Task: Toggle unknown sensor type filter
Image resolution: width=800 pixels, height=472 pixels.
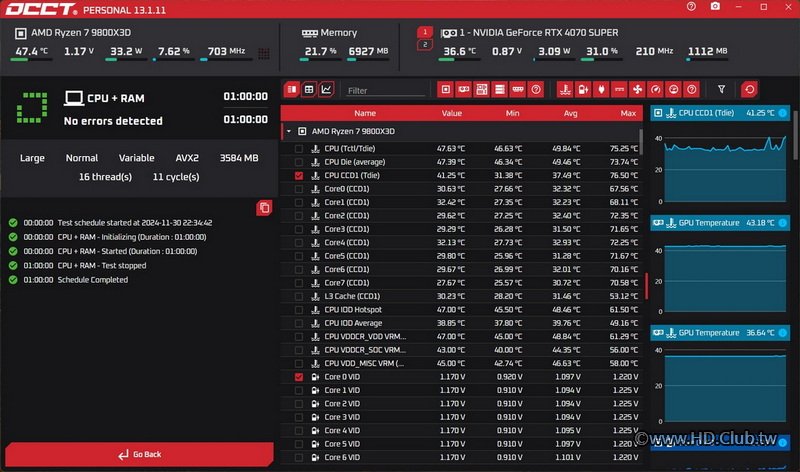Action: pos(691,89)
